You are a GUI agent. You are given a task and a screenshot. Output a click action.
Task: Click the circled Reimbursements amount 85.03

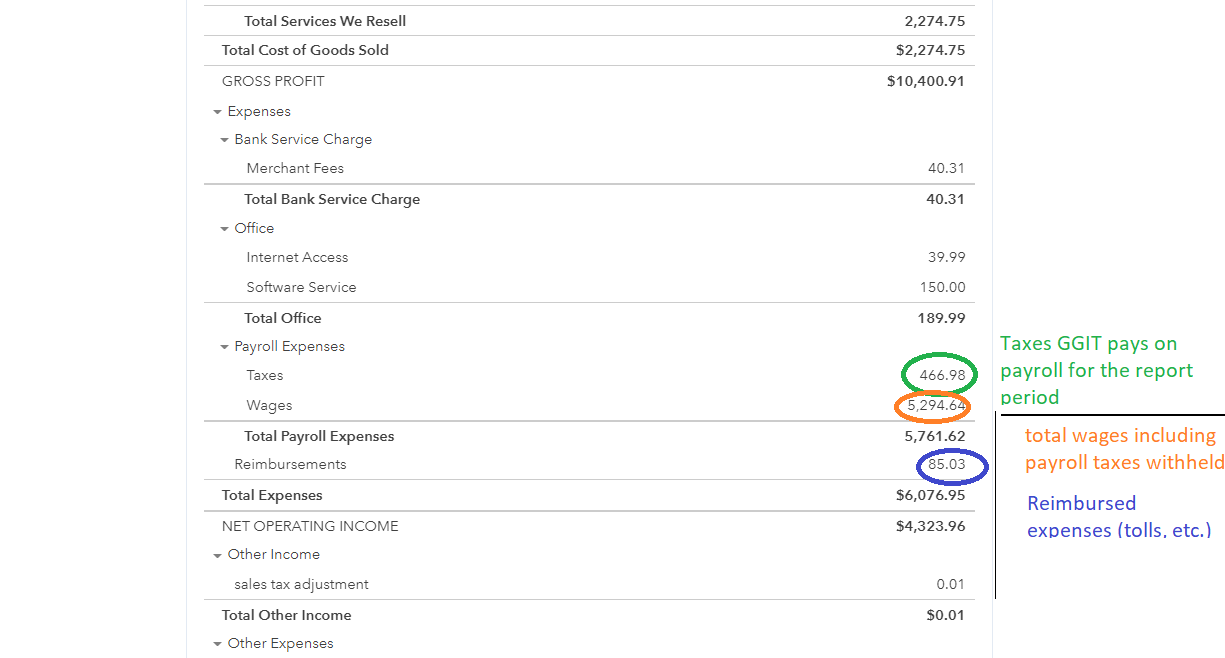[x=945, y=465]
